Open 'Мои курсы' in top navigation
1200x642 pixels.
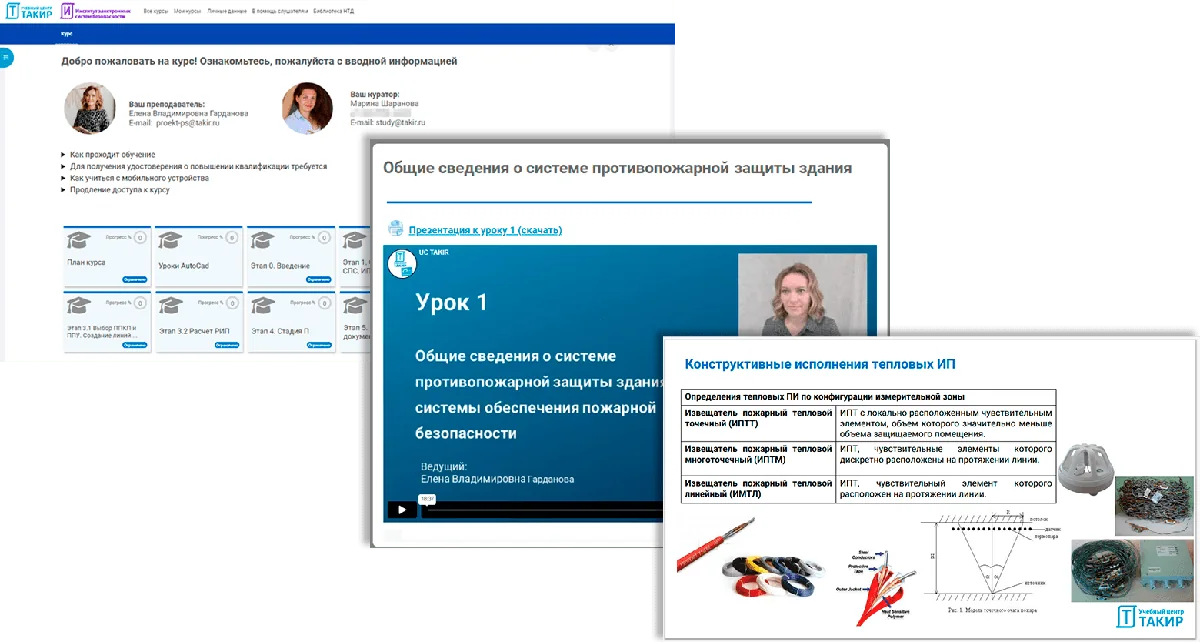pos(186,11)
